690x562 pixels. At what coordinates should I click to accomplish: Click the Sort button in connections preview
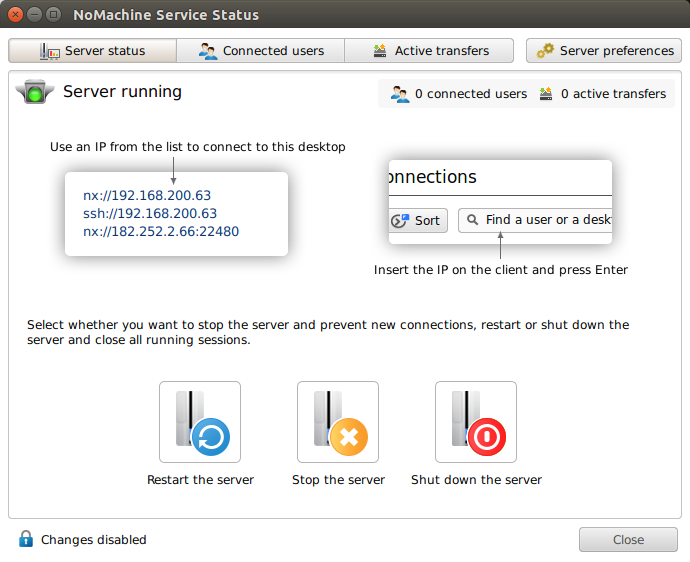click(418, 220)
